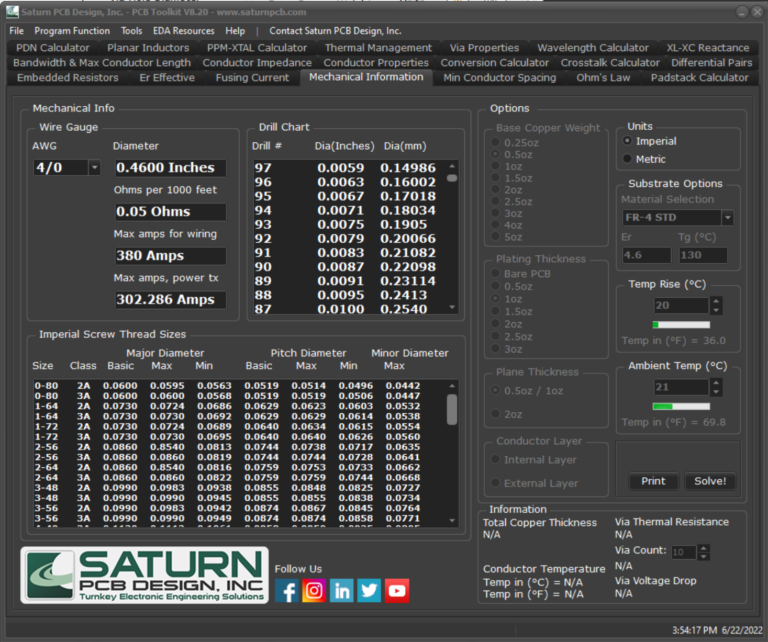The height and width of the screenshot is (642, 768).
Task: Open the EDA Resources menu
Action: click(183, 31)
